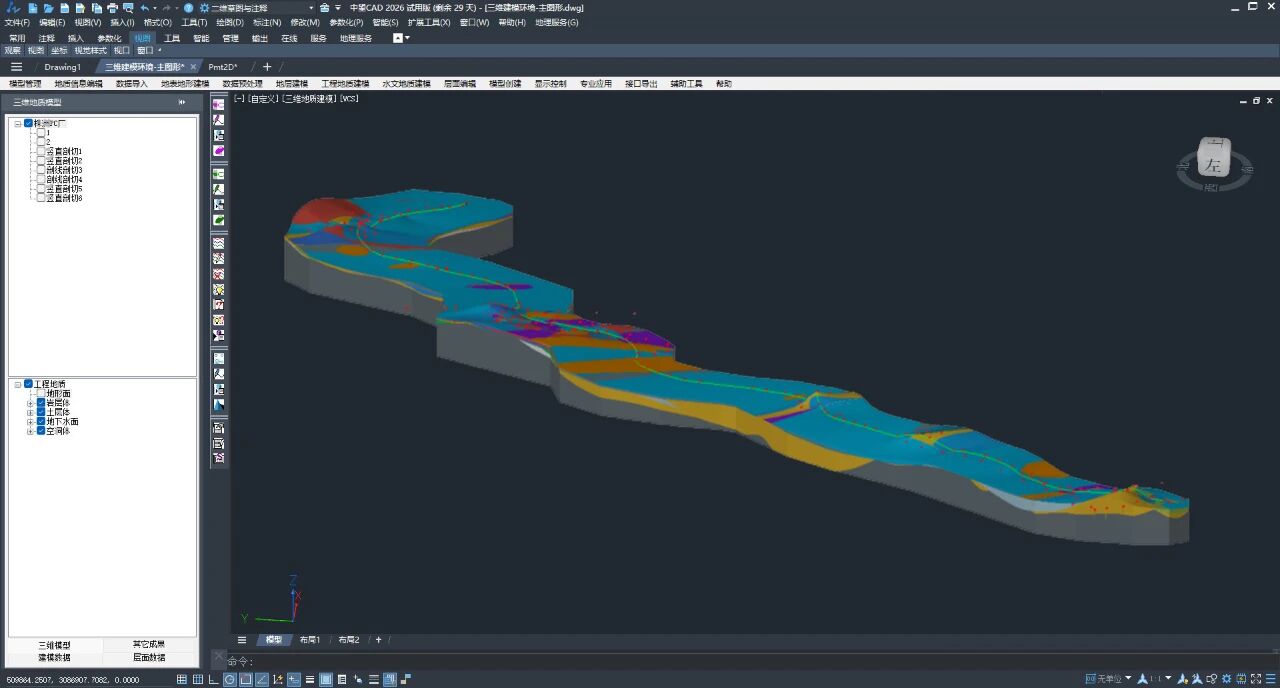1280x688 pixels.
Task: Collapse the 工程地质 tree node
Action: click(x=17, y=384)
